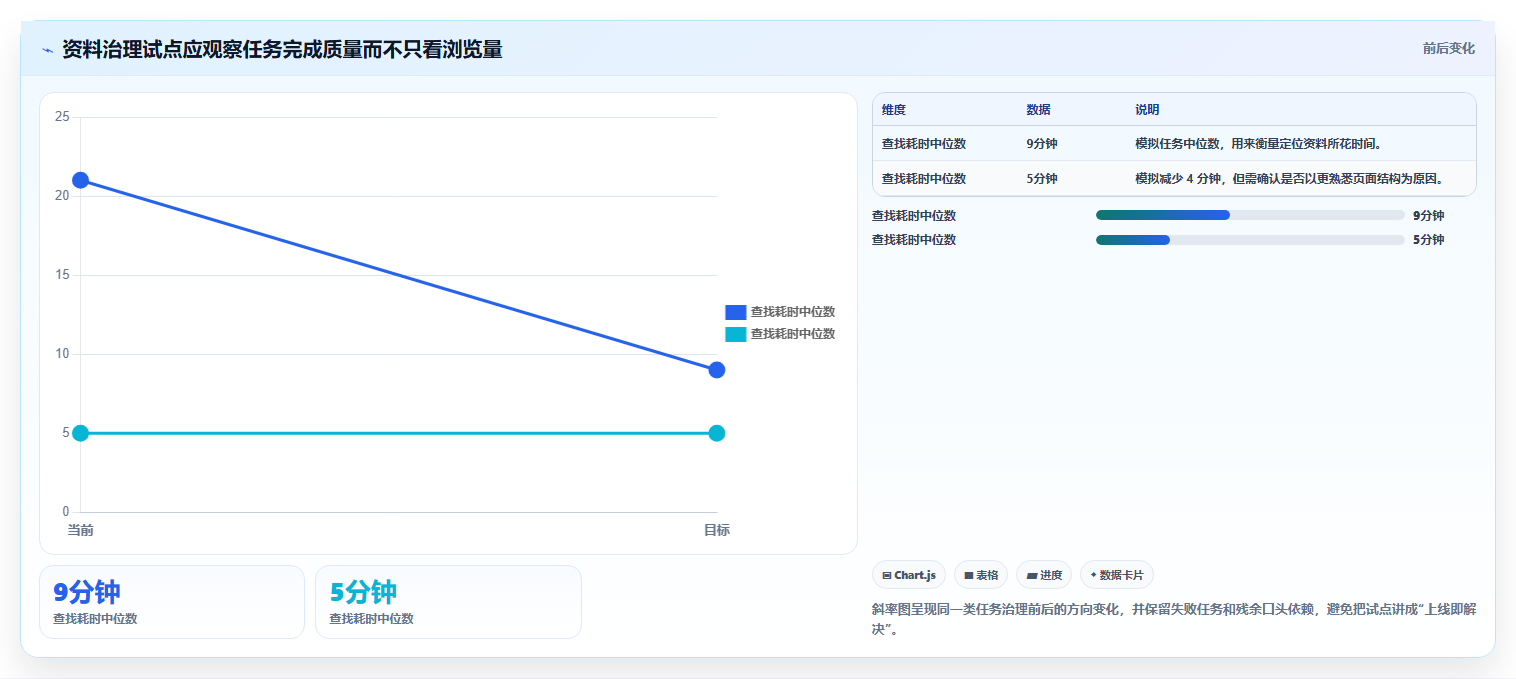1516x679 pixels.
Task: Click the 进度 chip icon
Action: coord(1031,575)
